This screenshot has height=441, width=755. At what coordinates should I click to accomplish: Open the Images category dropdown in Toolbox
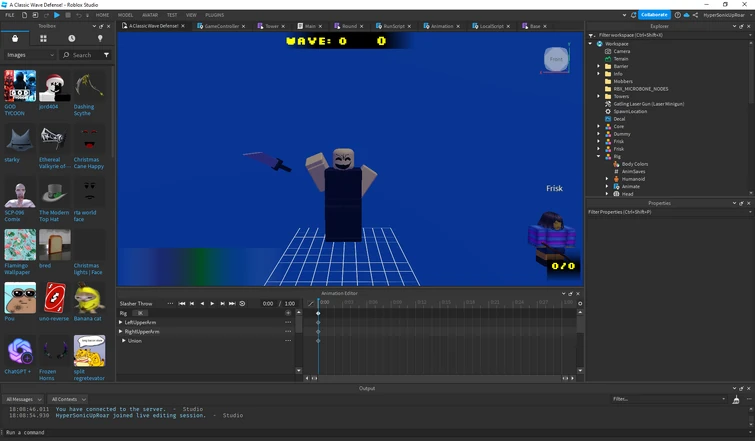pyautogui.click(x=28, y=55)
